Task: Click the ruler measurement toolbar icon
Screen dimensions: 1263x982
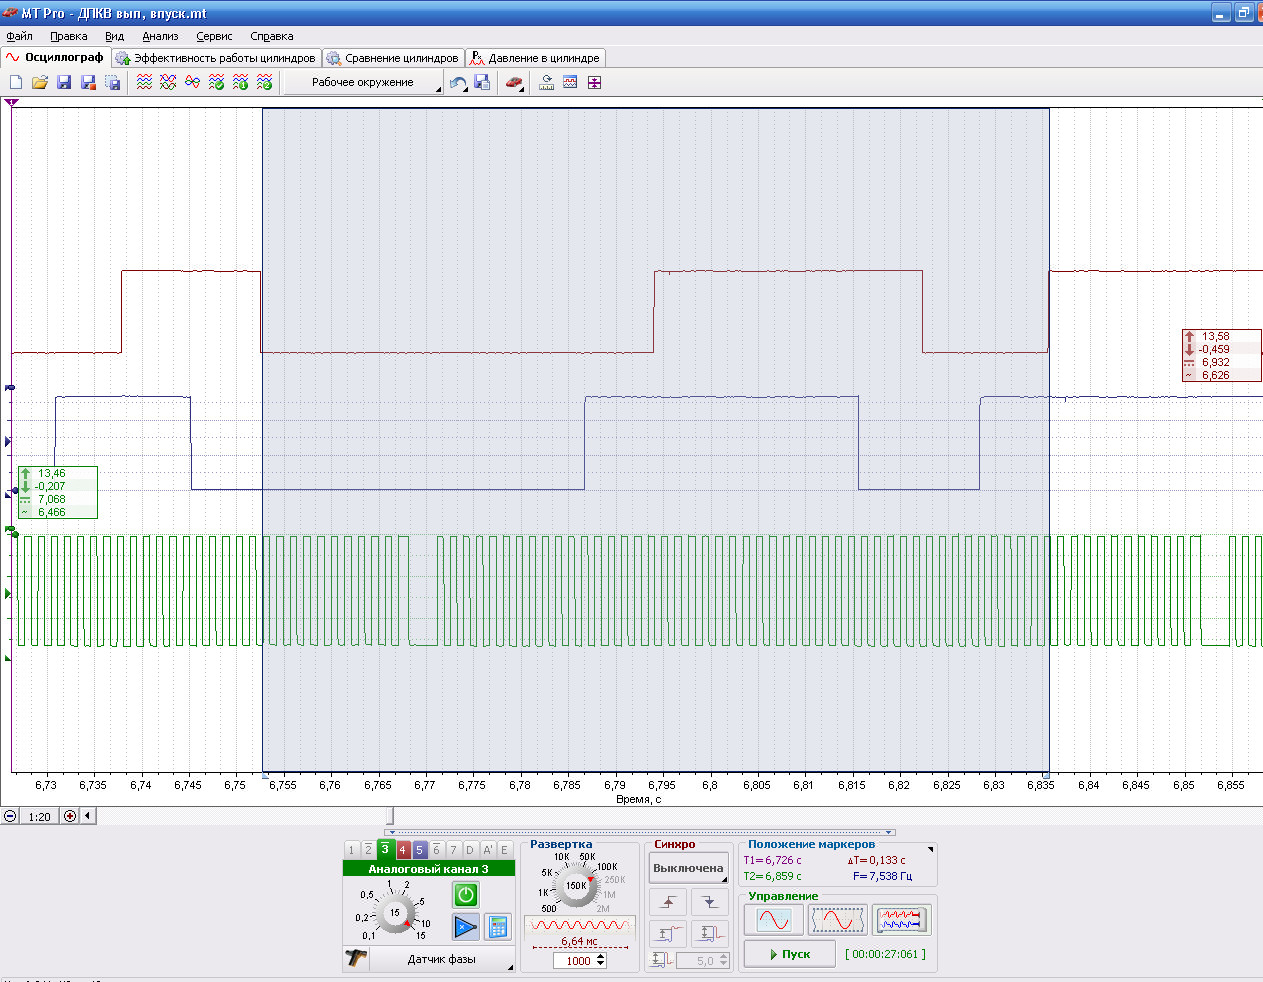Action: tap(546, 83)
